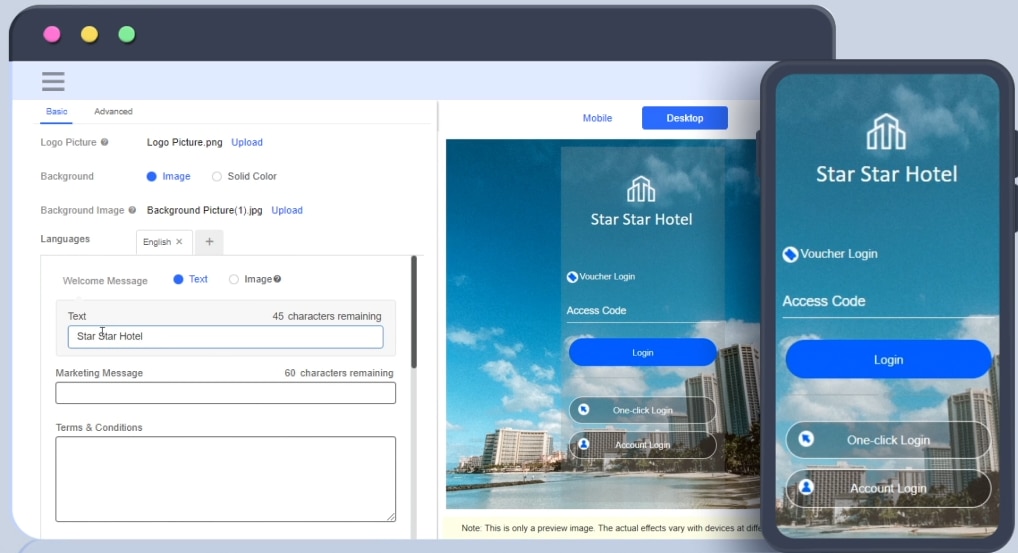This screenshot has height=553, width=1018.
Task: Show the Desktop preview
Action: [685, 118]
